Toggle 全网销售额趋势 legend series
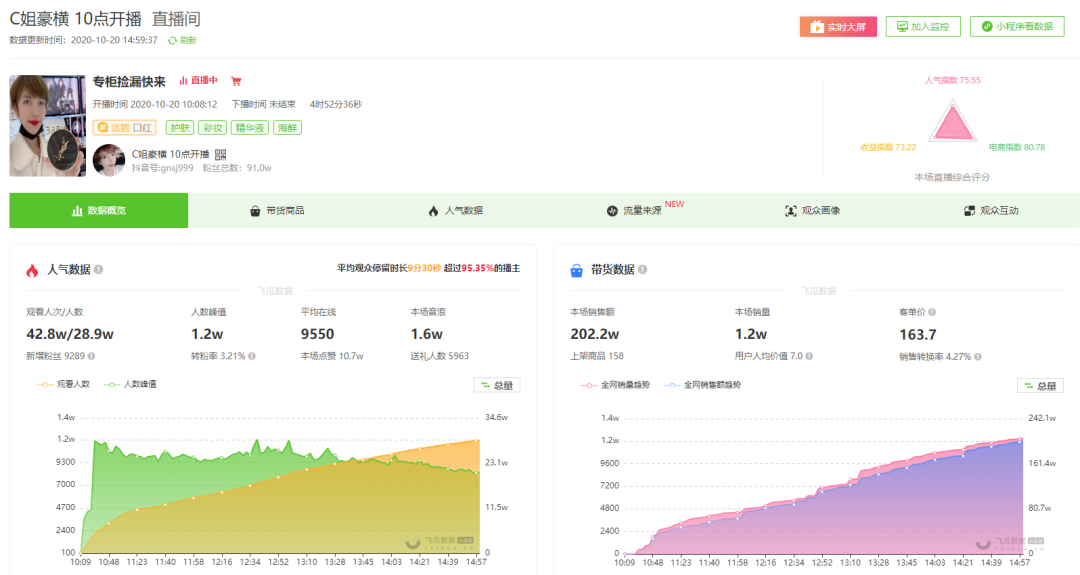The width and height of the screenshot is (1080, 575). click(702, 385)
